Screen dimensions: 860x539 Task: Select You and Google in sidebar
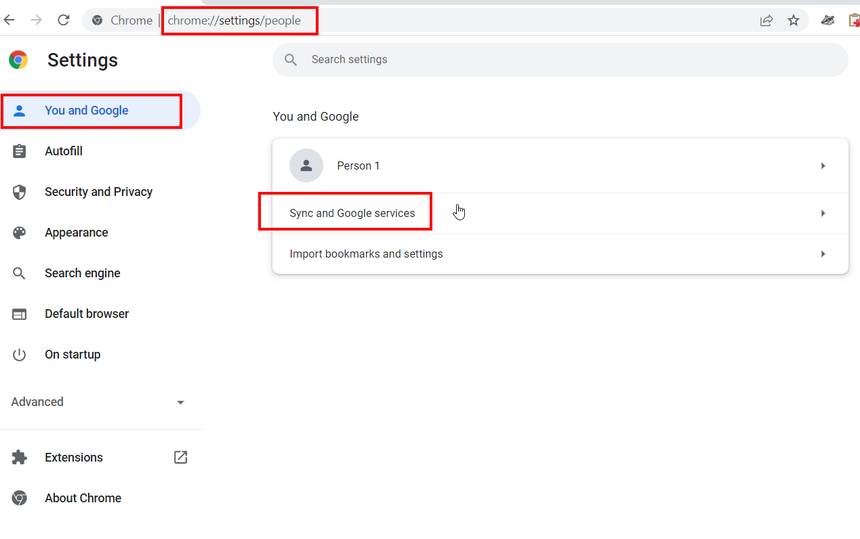[86, 111]
